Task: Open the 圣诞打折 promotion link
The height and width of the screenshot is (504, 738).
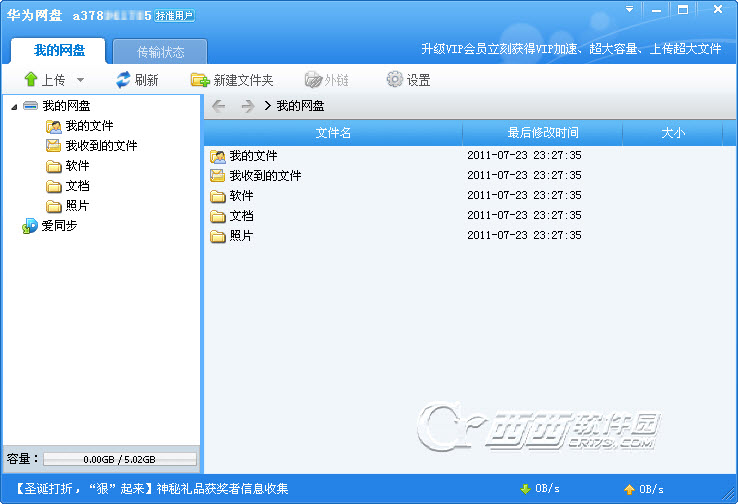Action: [x=152, y=488]
